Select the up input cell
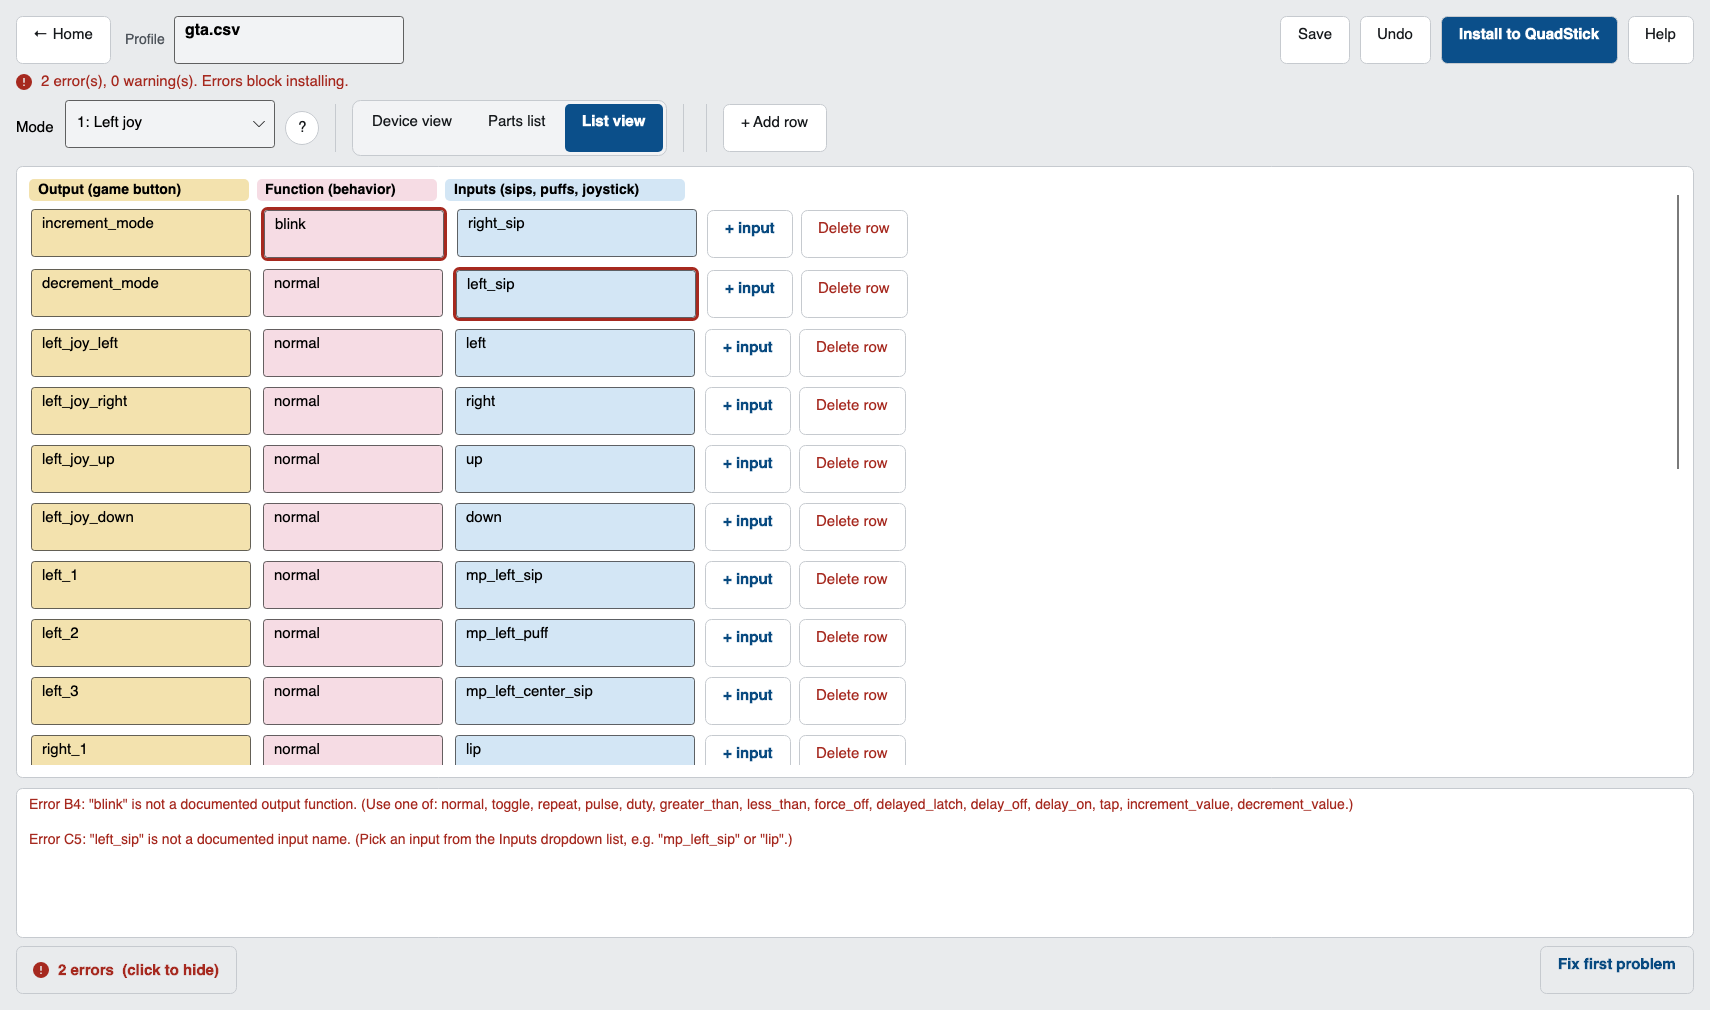This screenshot has width=1710, height=1010. tap(575, 469)
